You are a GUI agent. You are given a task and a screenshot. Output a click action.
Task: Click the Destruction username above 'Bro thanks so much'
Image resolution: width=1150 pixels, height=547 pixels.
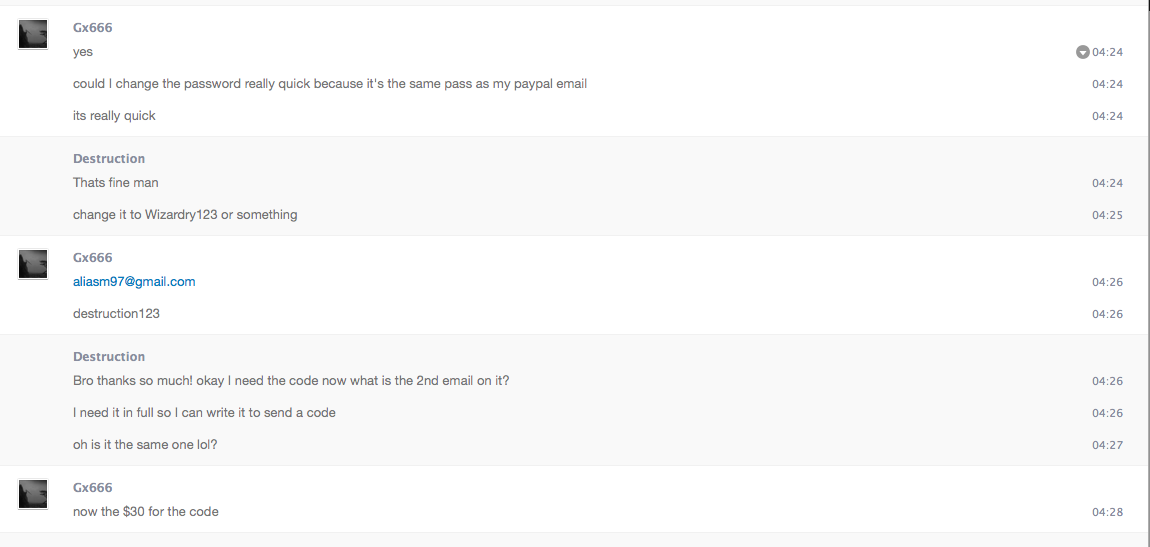[109, 356]
